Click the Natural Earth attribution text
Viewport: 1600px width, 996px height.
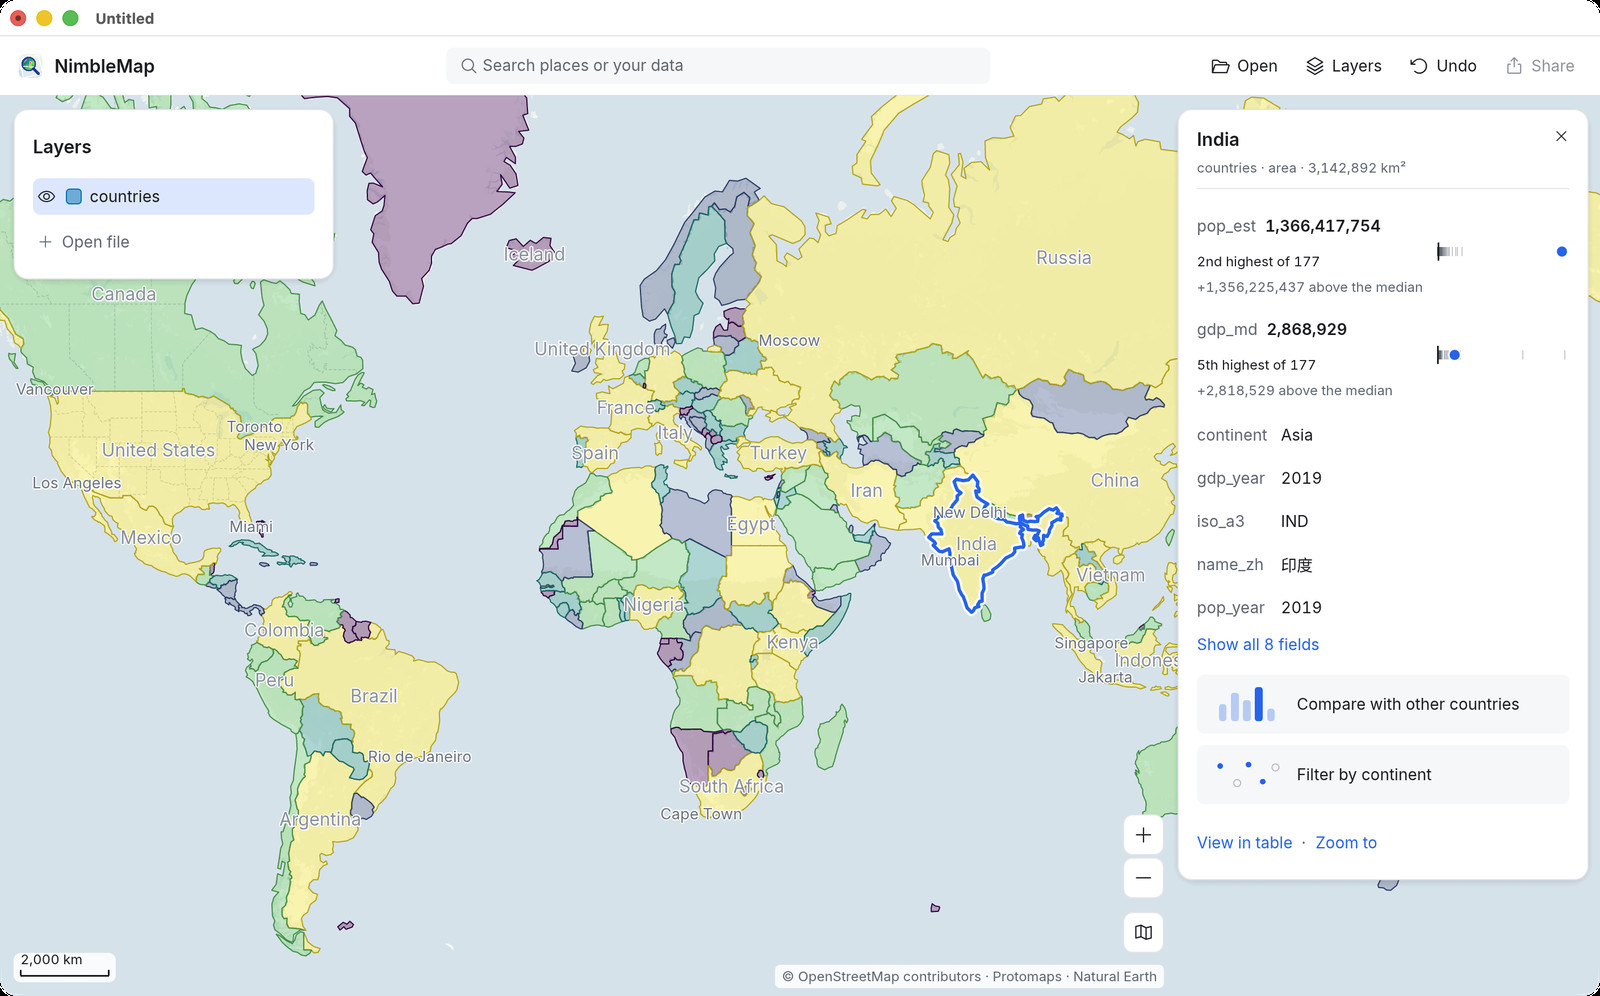tap(1115, 977)
